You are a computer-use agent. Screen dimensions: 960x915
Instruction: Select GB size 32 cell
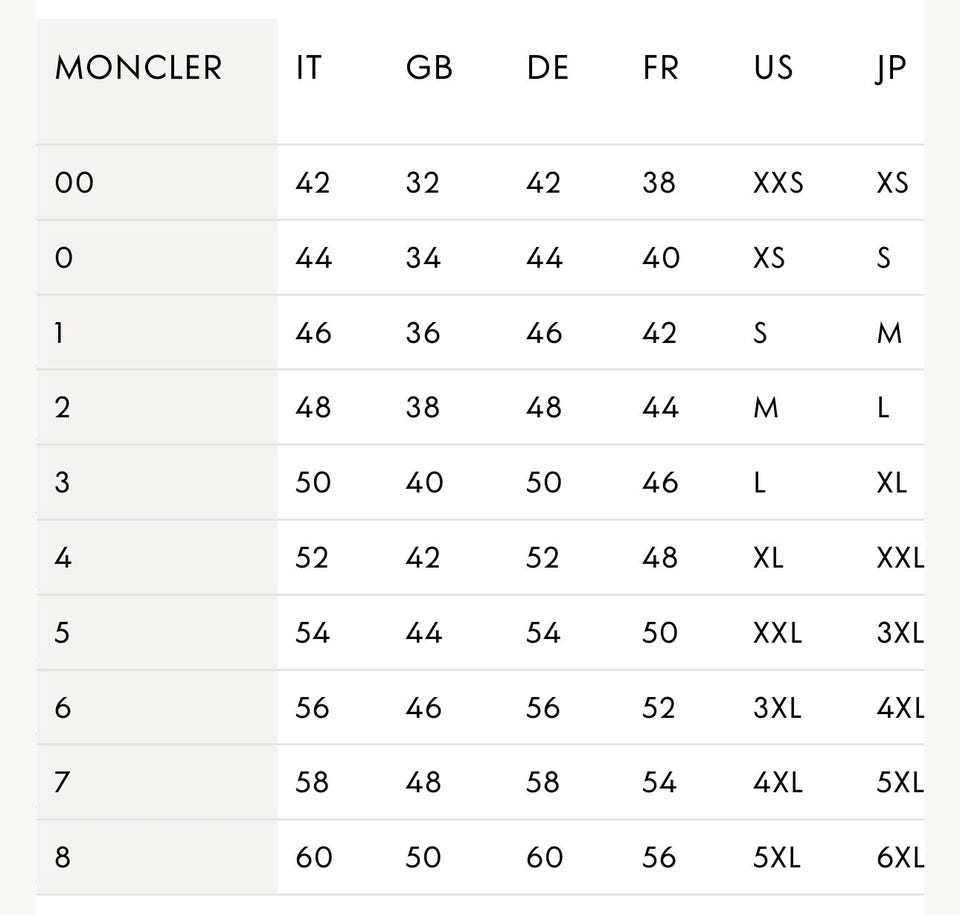click(x=423, y=183)
